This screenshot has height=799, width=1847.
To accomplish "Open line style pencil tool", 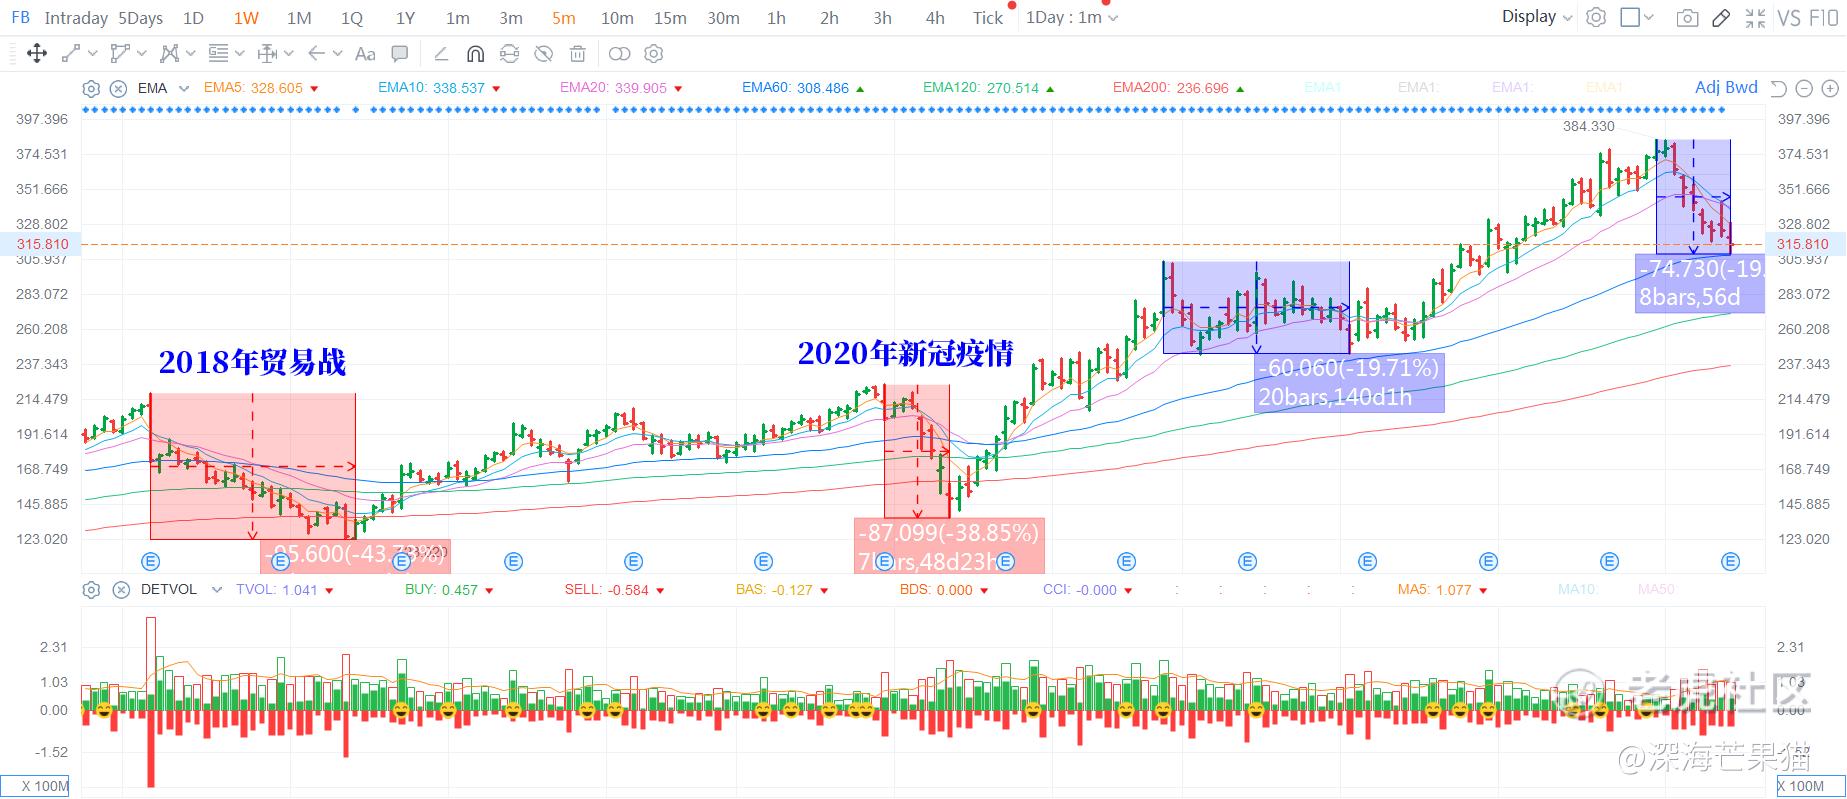I will 441,54.
